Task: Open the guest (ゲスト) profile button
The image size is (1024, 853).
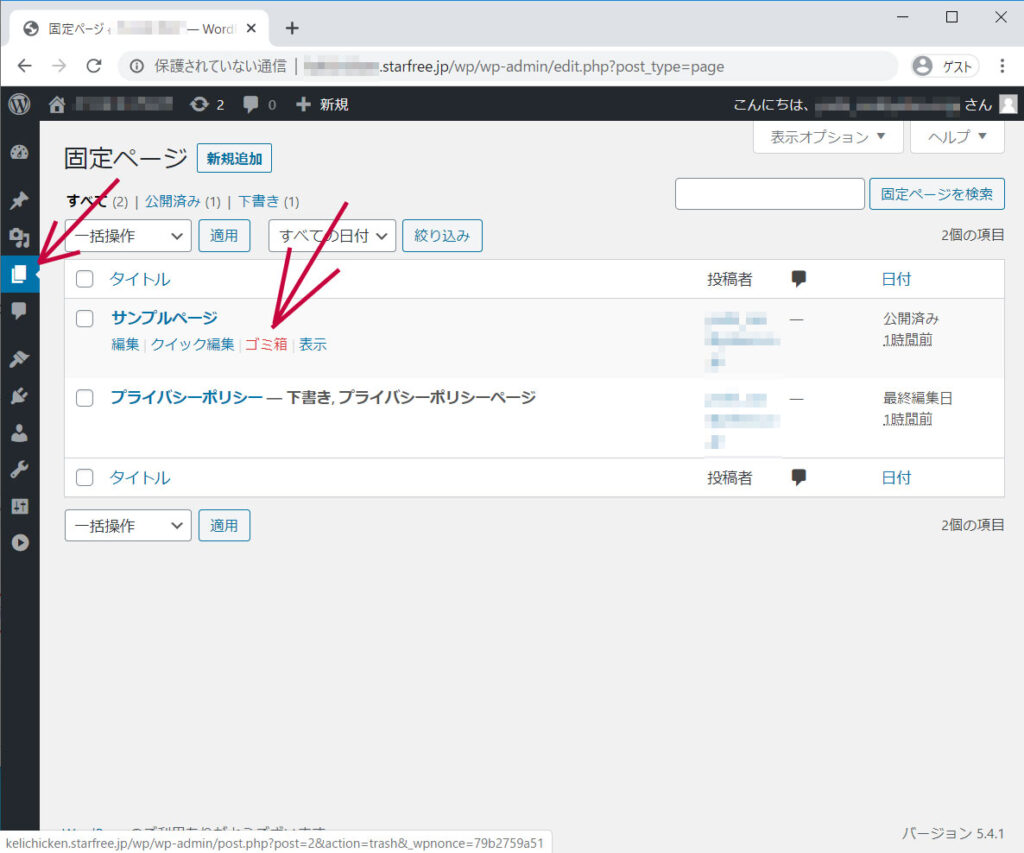Action: pyautogui.click(x=944, y=66)
